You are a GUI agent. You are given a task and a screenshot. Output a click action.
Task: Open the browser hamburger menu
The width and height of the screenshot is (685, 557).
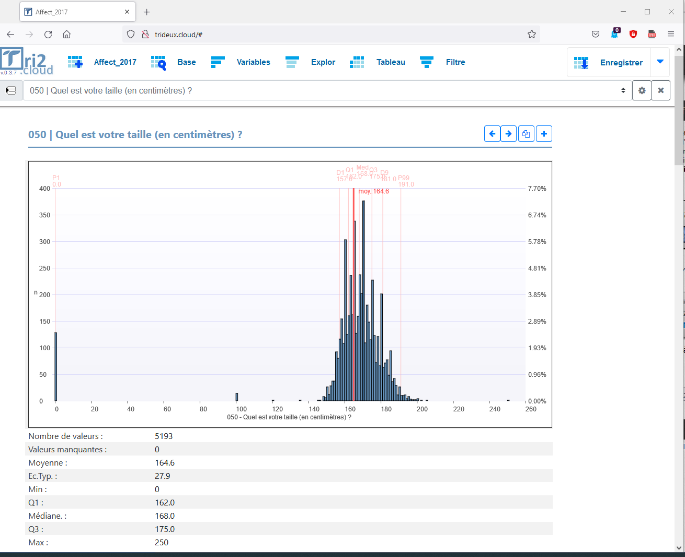[671, 34]
